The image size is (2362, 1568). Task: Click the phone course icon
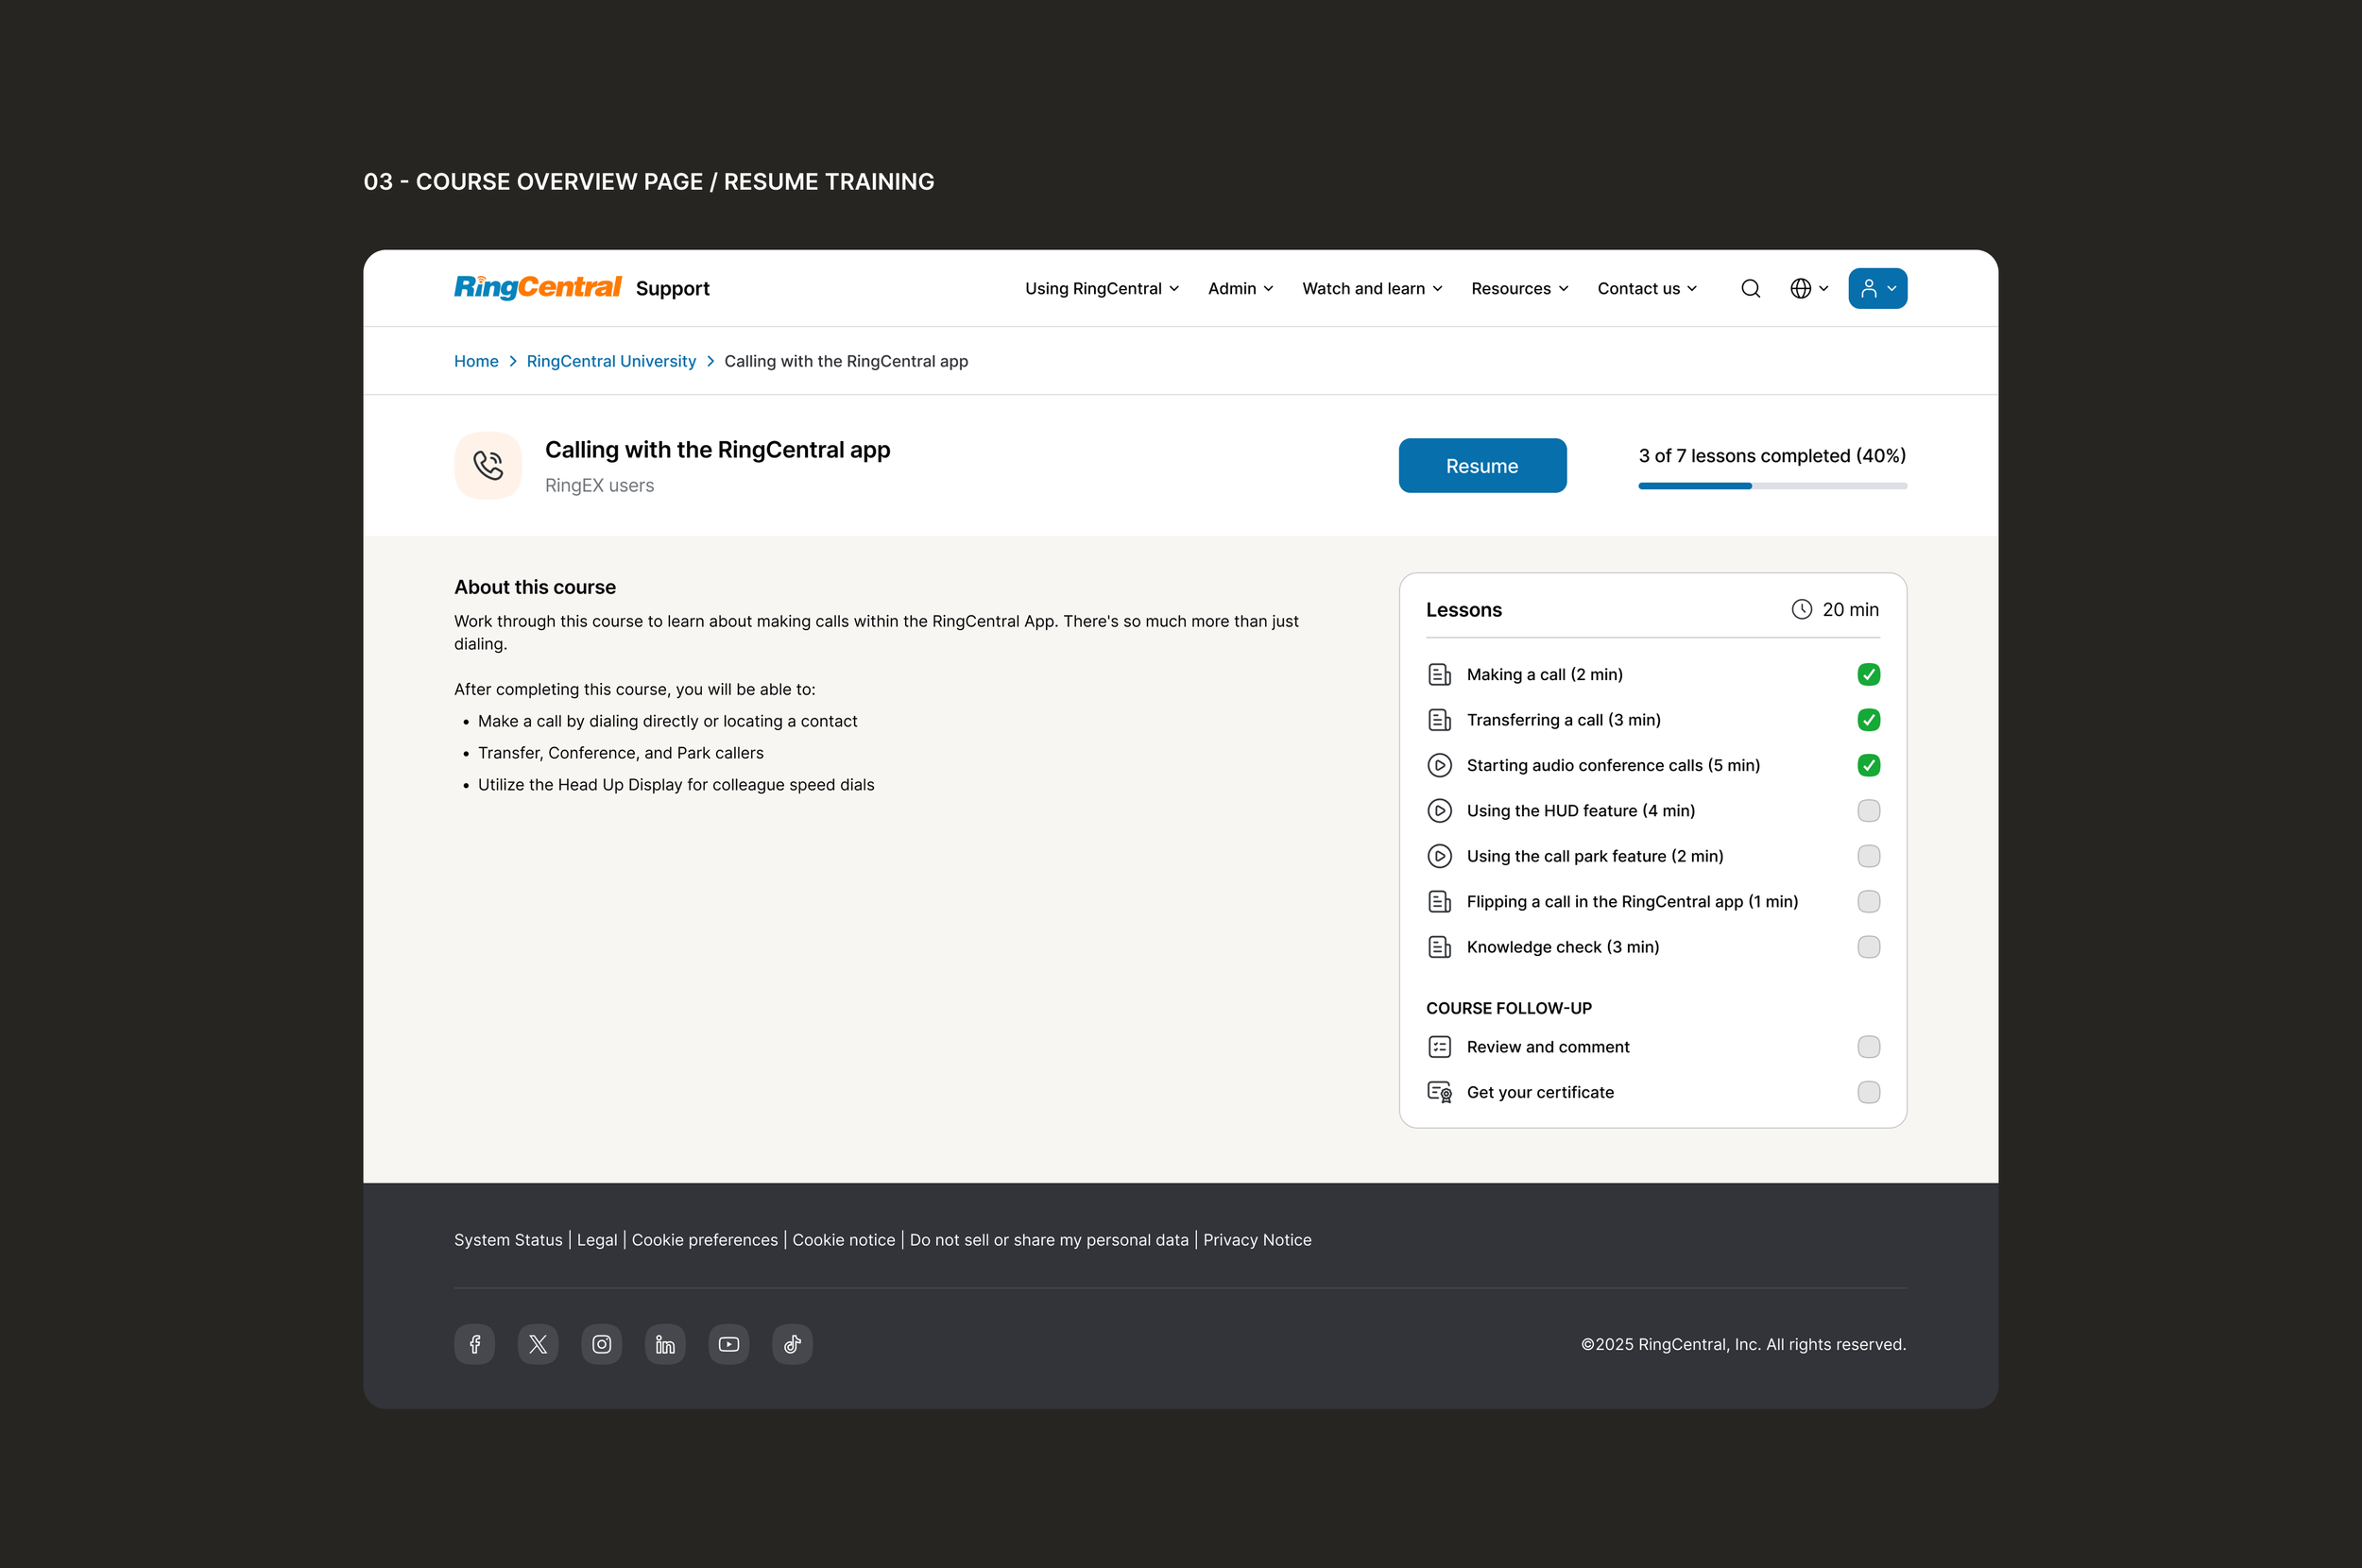[x=488, y=465]
